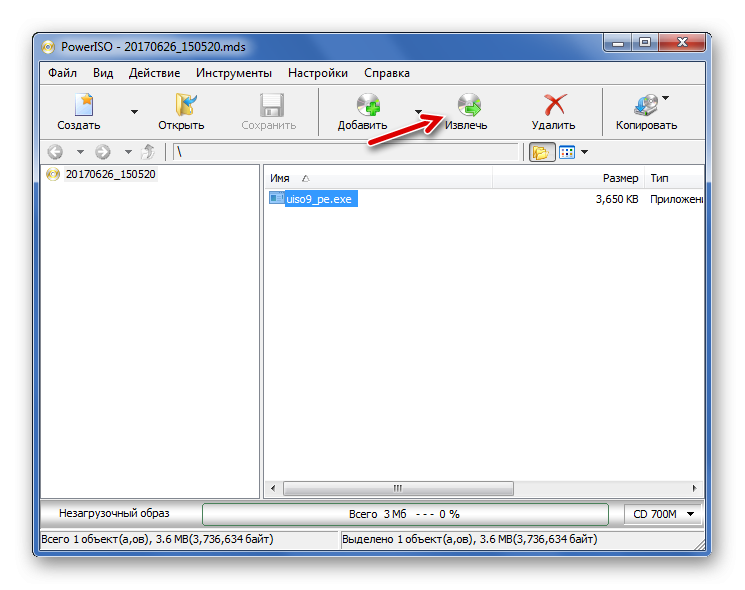The width and height of the screenshot is (745, 590).
Task: Expand dropdown arrow next to Добавить
Action: [420, 112]
